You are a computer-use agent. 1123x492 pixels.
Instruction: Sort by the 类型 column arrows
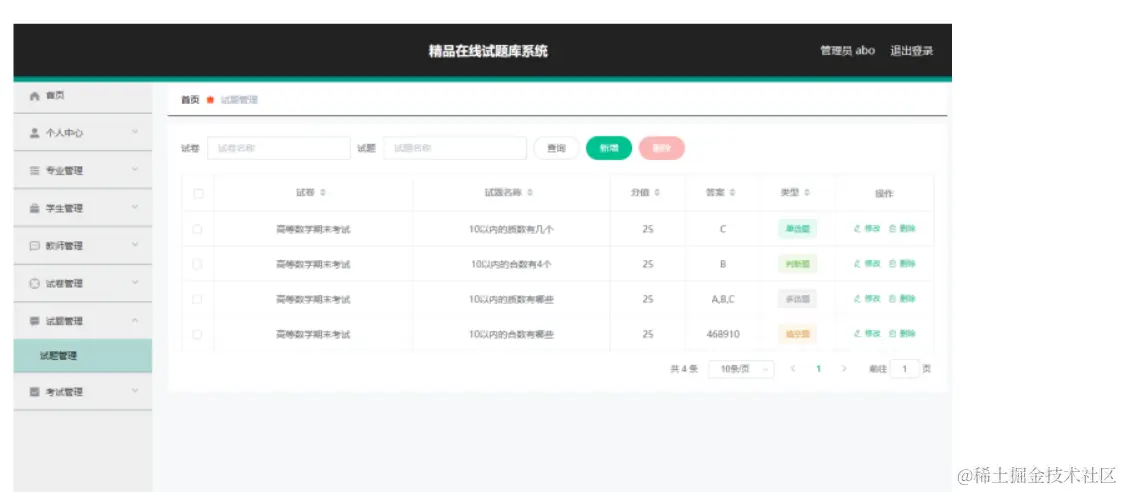(x=807, y=193)
